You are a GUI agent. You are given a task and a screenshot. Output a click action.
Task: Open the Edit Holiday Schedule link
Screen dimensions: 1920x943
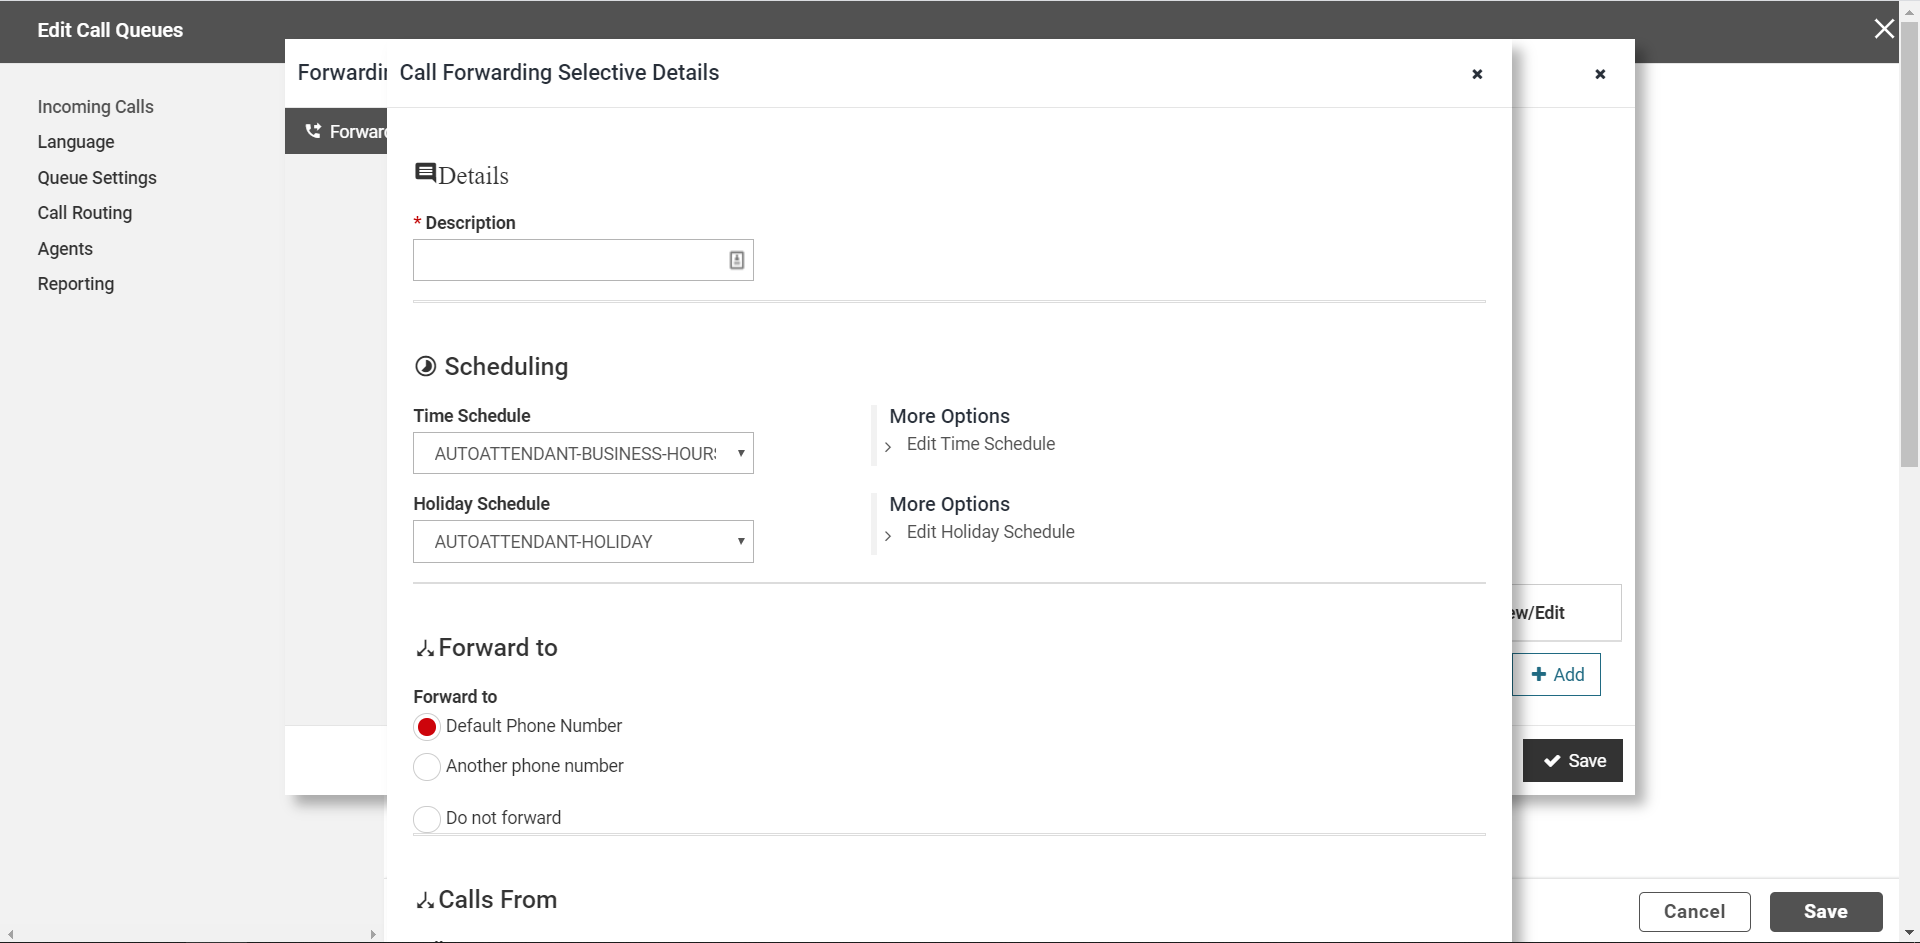pos(990,532)
